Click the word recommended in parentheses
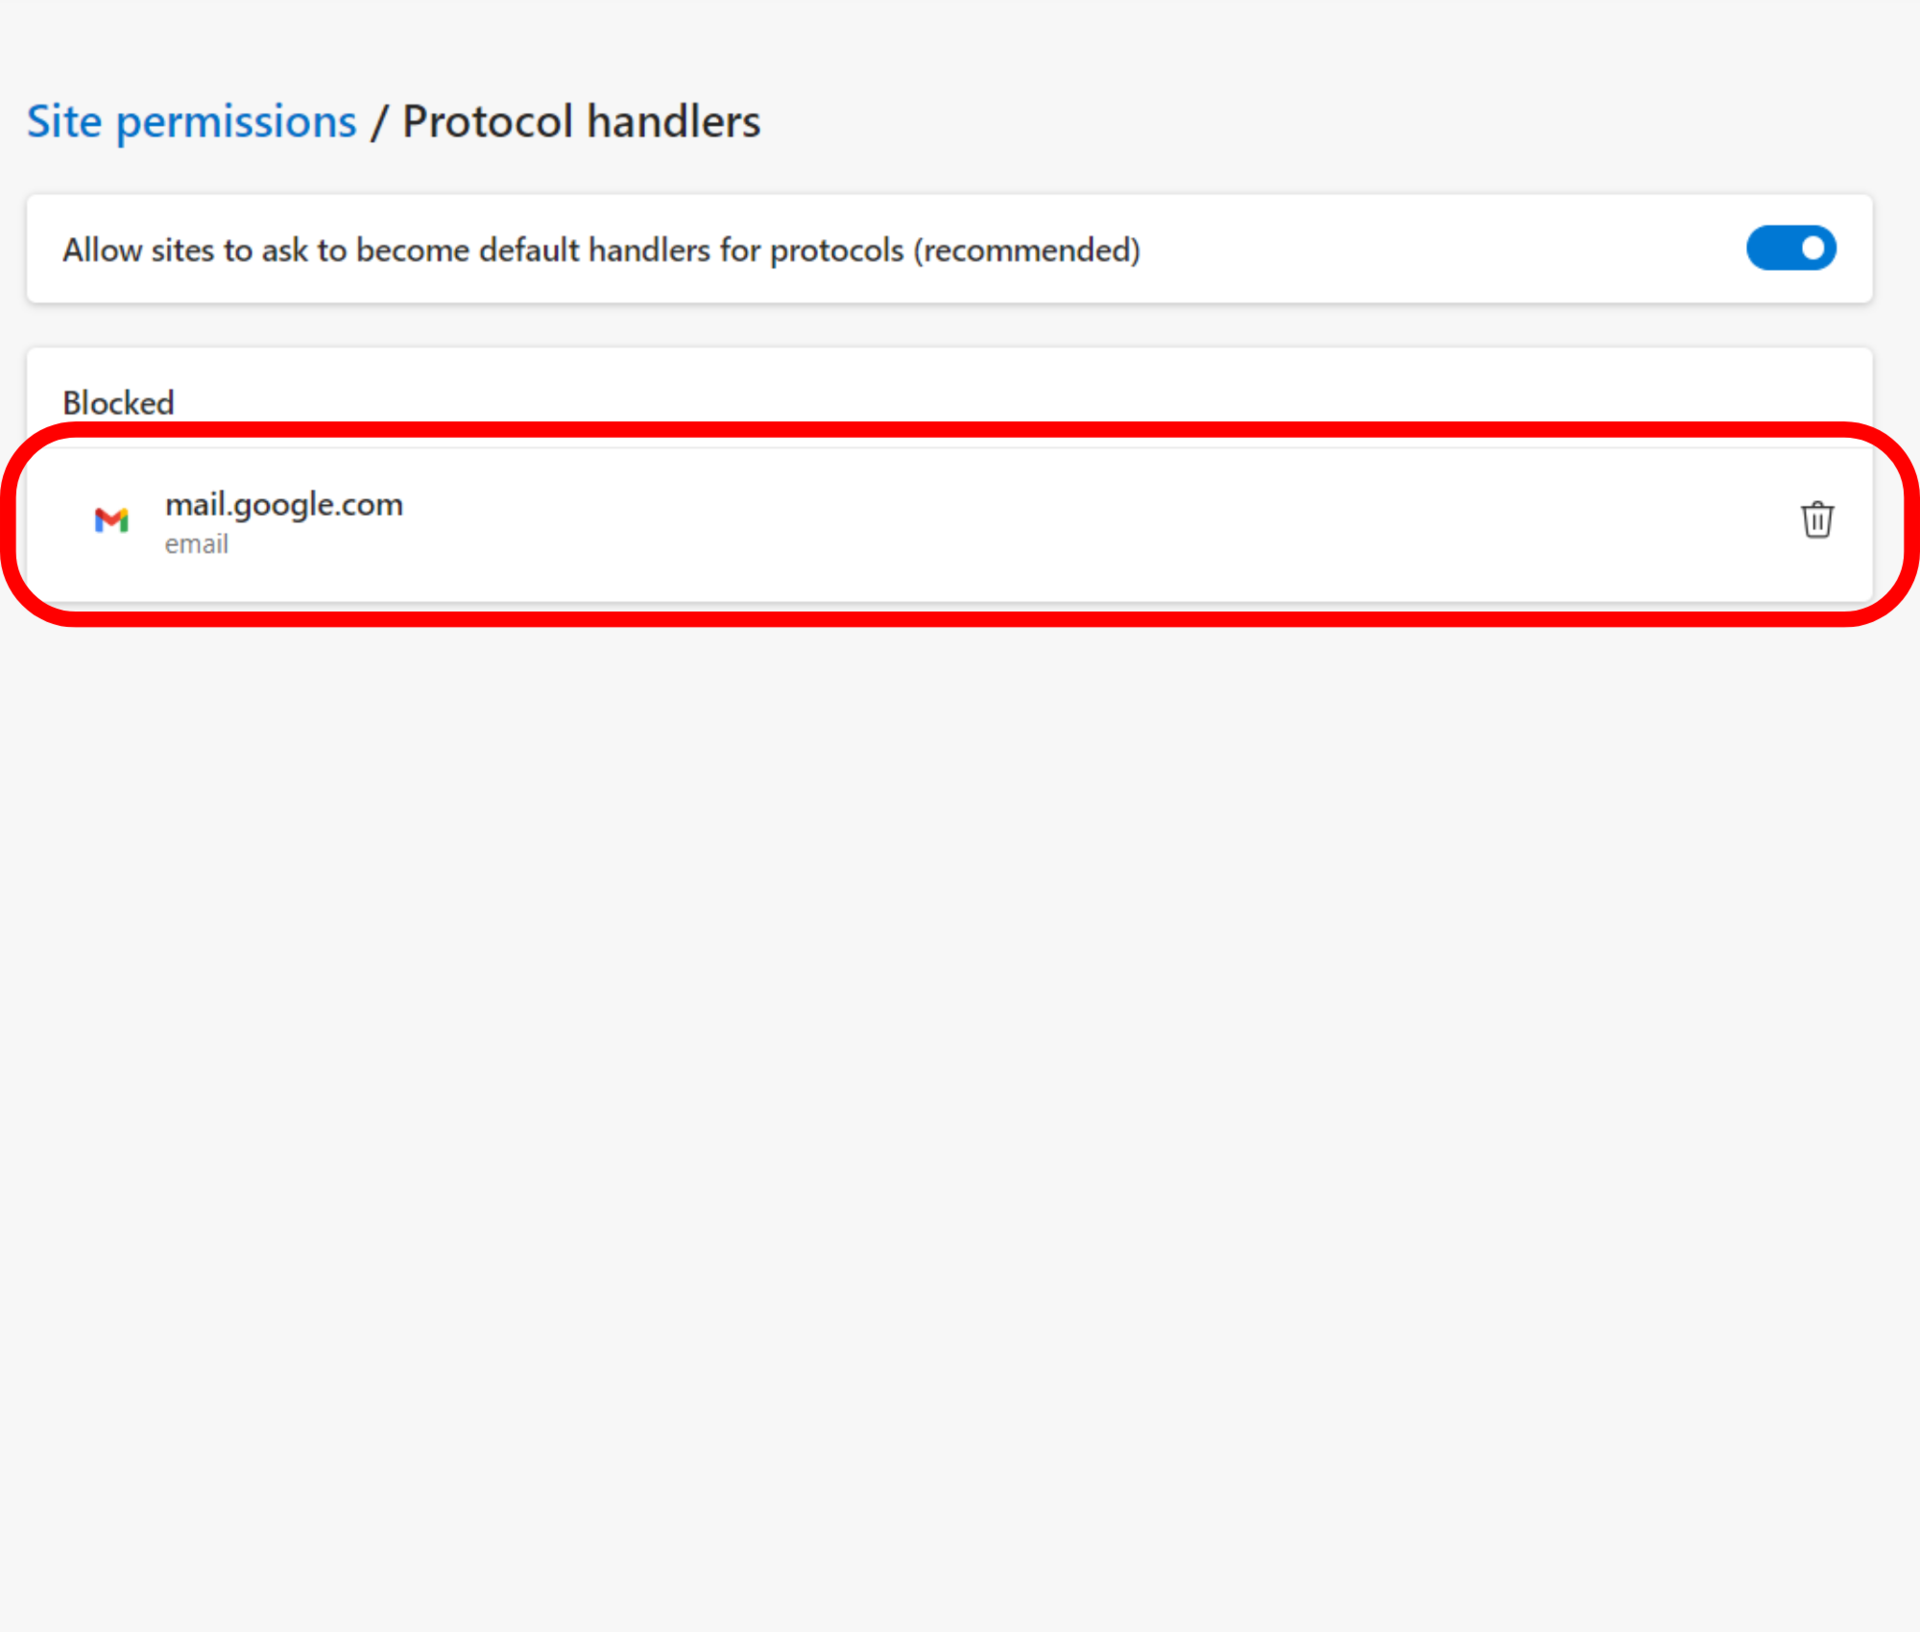1920x1632 pixels. click(1026, 250)
